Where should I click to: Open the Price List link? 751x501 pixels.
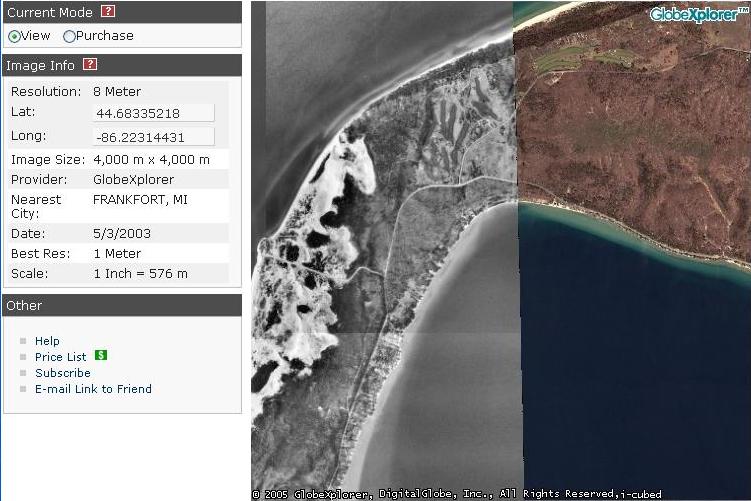(60, 357)
